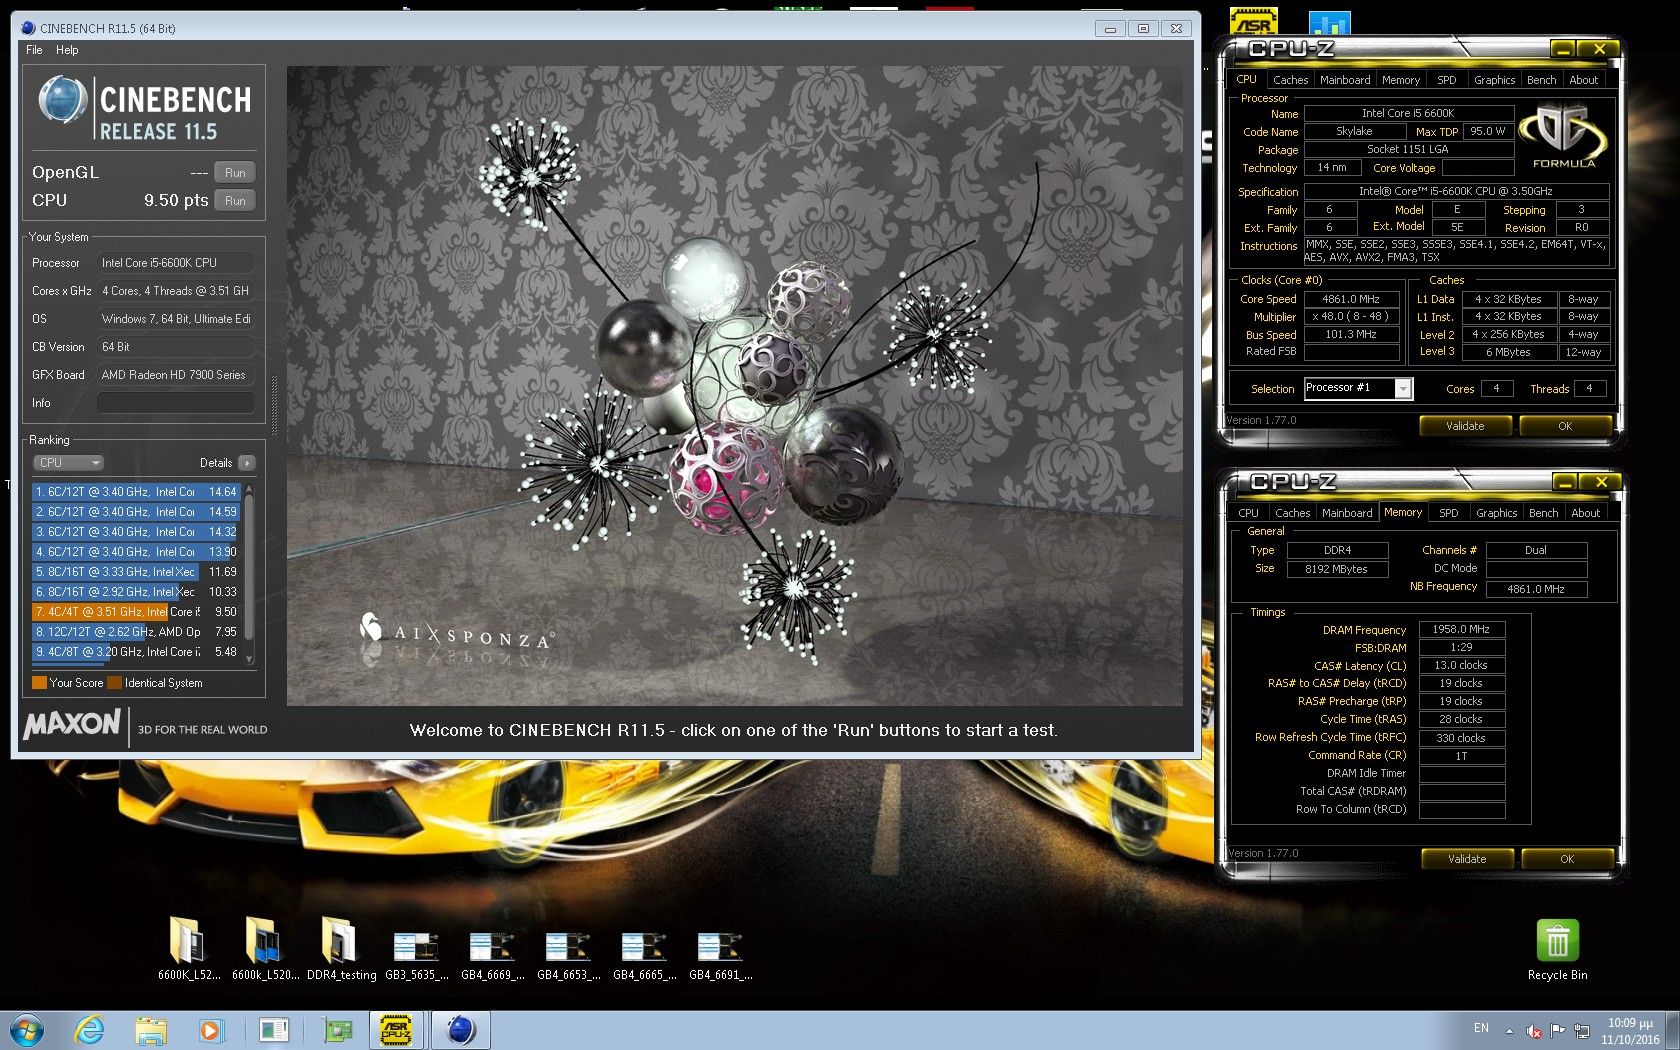This screenshot has width=1680, height=1050.
Task: Open the GB4_6669 screenshot file
Action: 492,954
